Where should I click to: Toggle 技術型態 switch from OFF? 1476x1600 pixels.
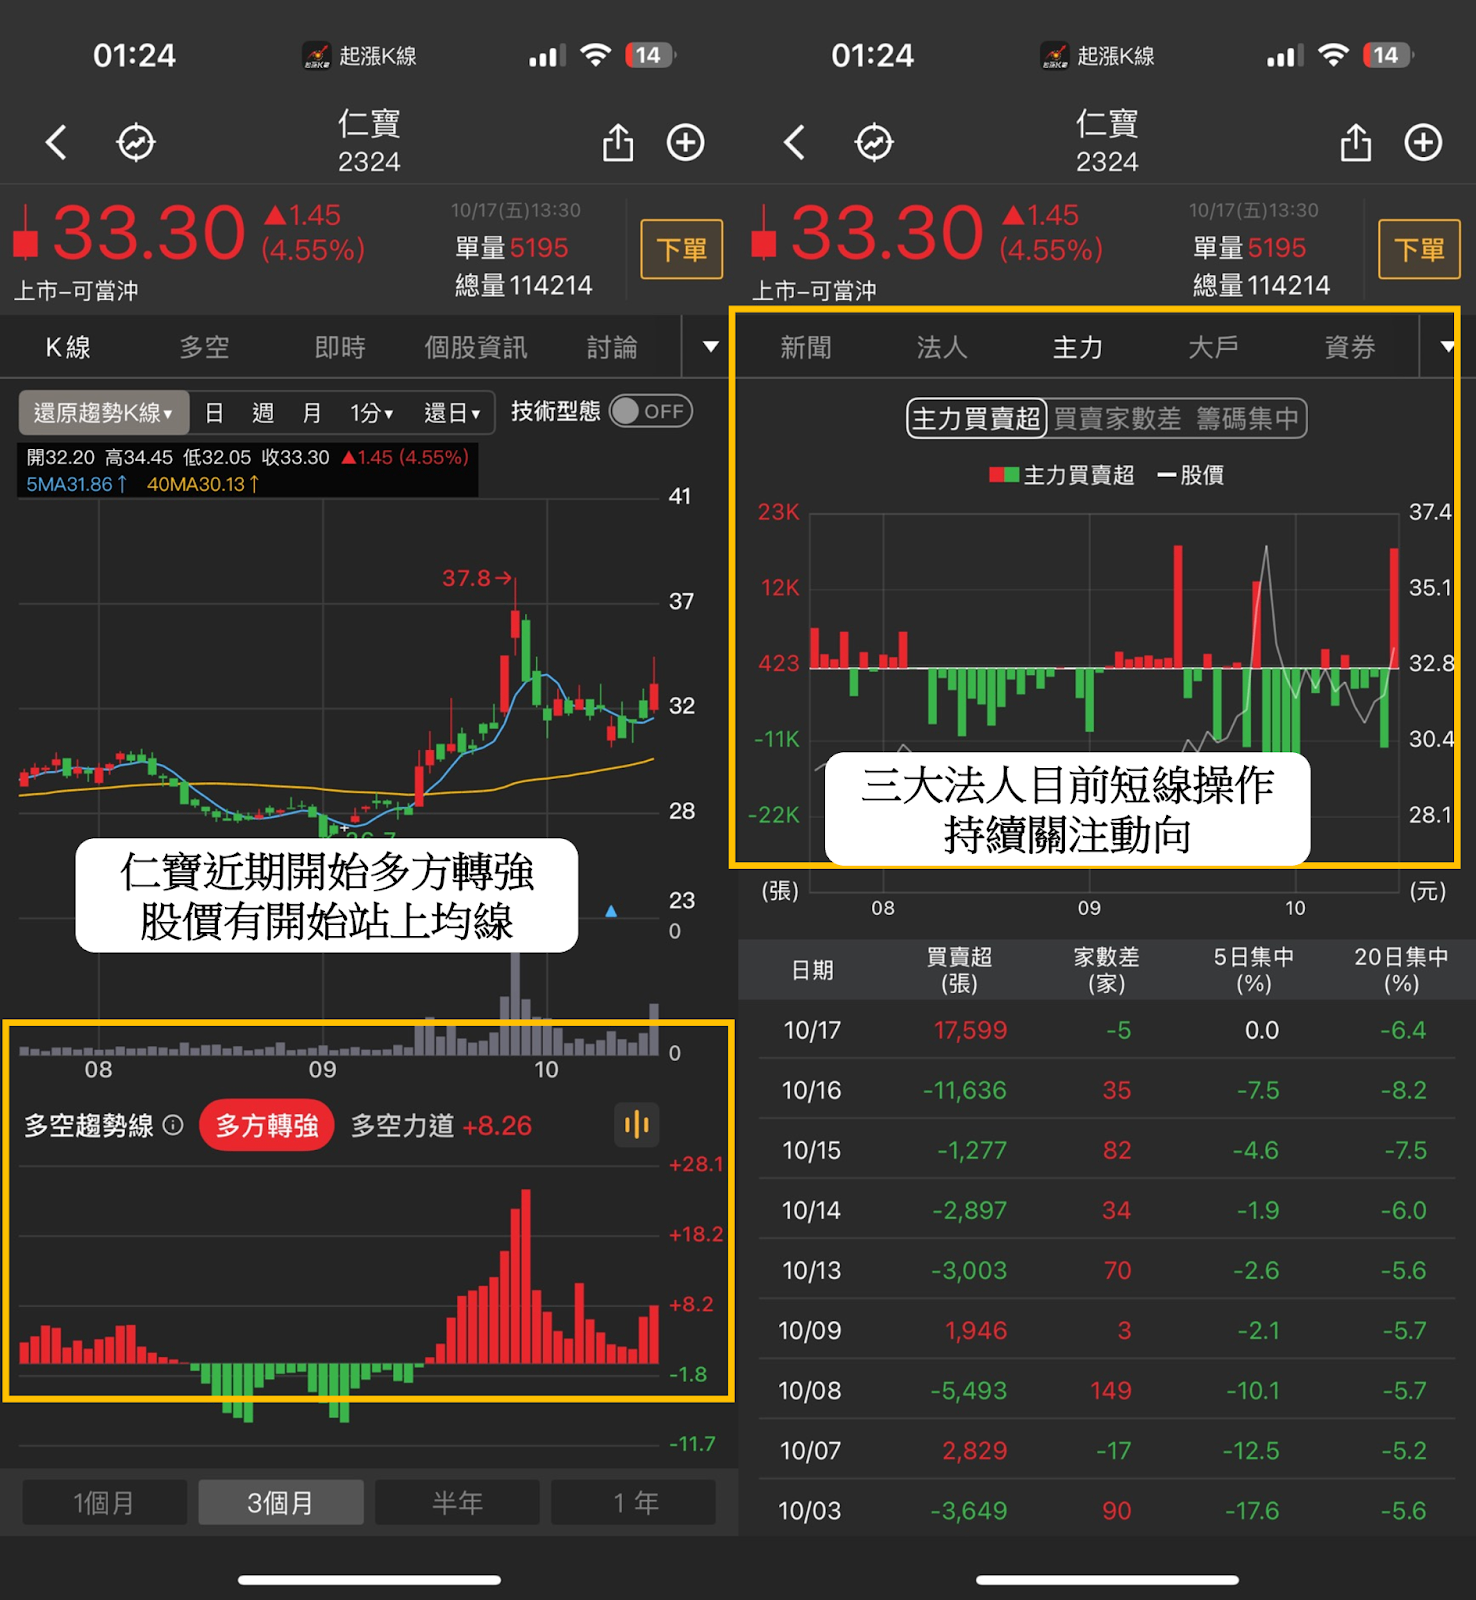[651, 411]
